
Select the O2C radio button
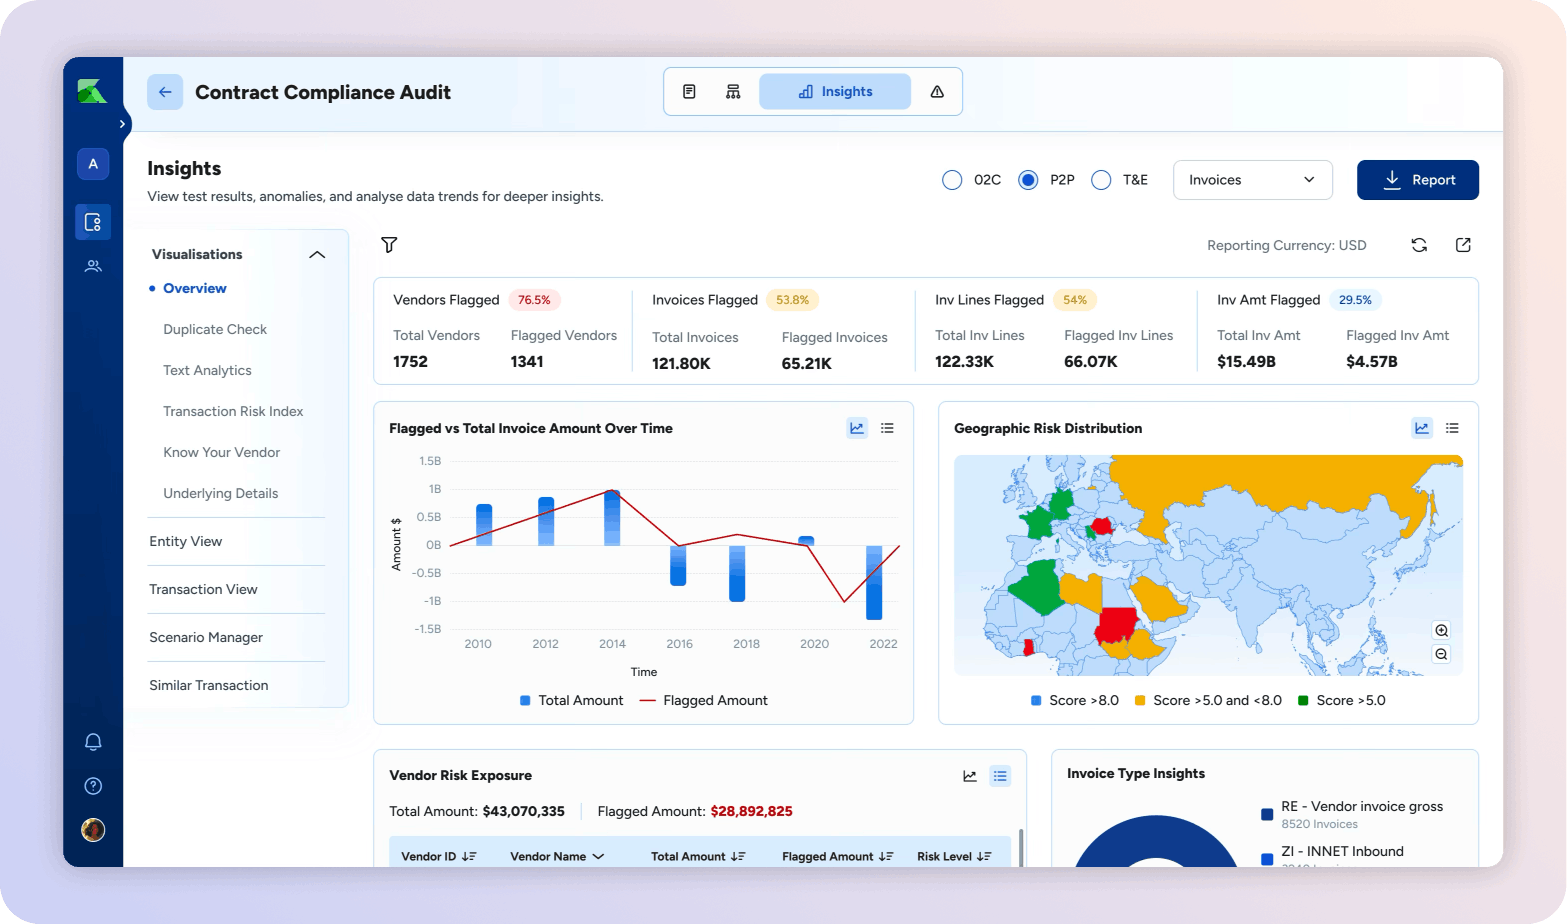click(952, 180)
